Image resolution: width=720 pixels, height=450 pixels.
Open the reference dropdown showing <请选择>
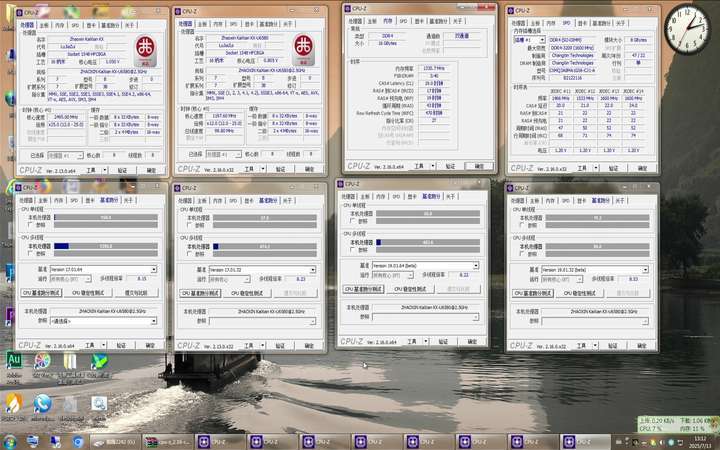point(103,321)
